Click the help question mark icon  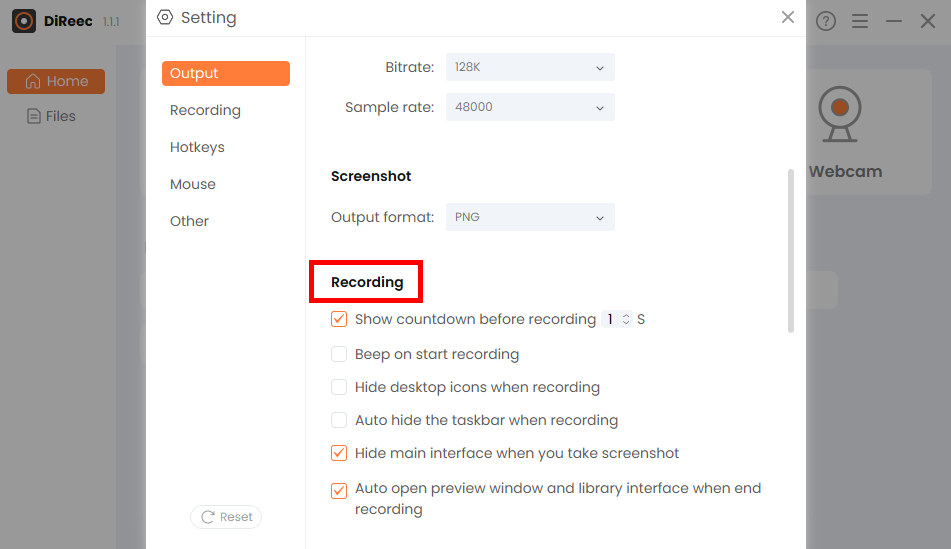coord(825,21)
